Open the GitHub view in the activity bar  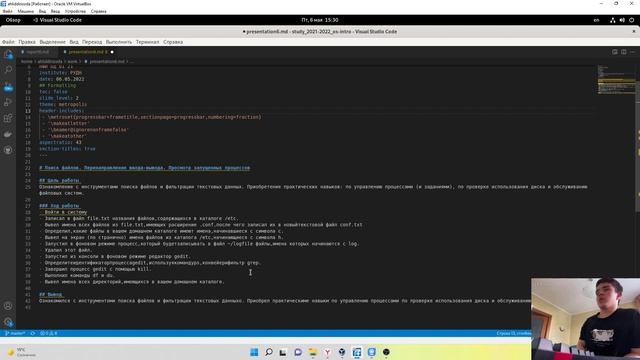coord(8,150)
